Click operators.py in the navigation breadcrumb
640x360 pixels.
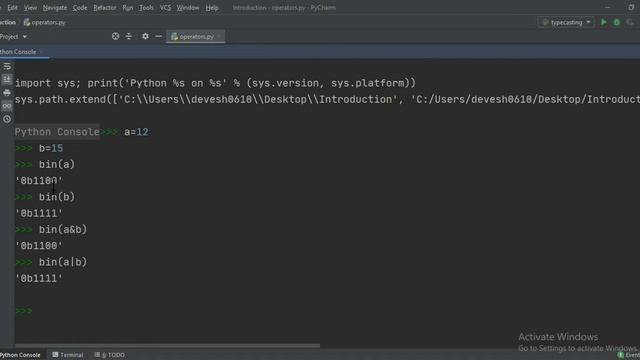coord(44,22)
